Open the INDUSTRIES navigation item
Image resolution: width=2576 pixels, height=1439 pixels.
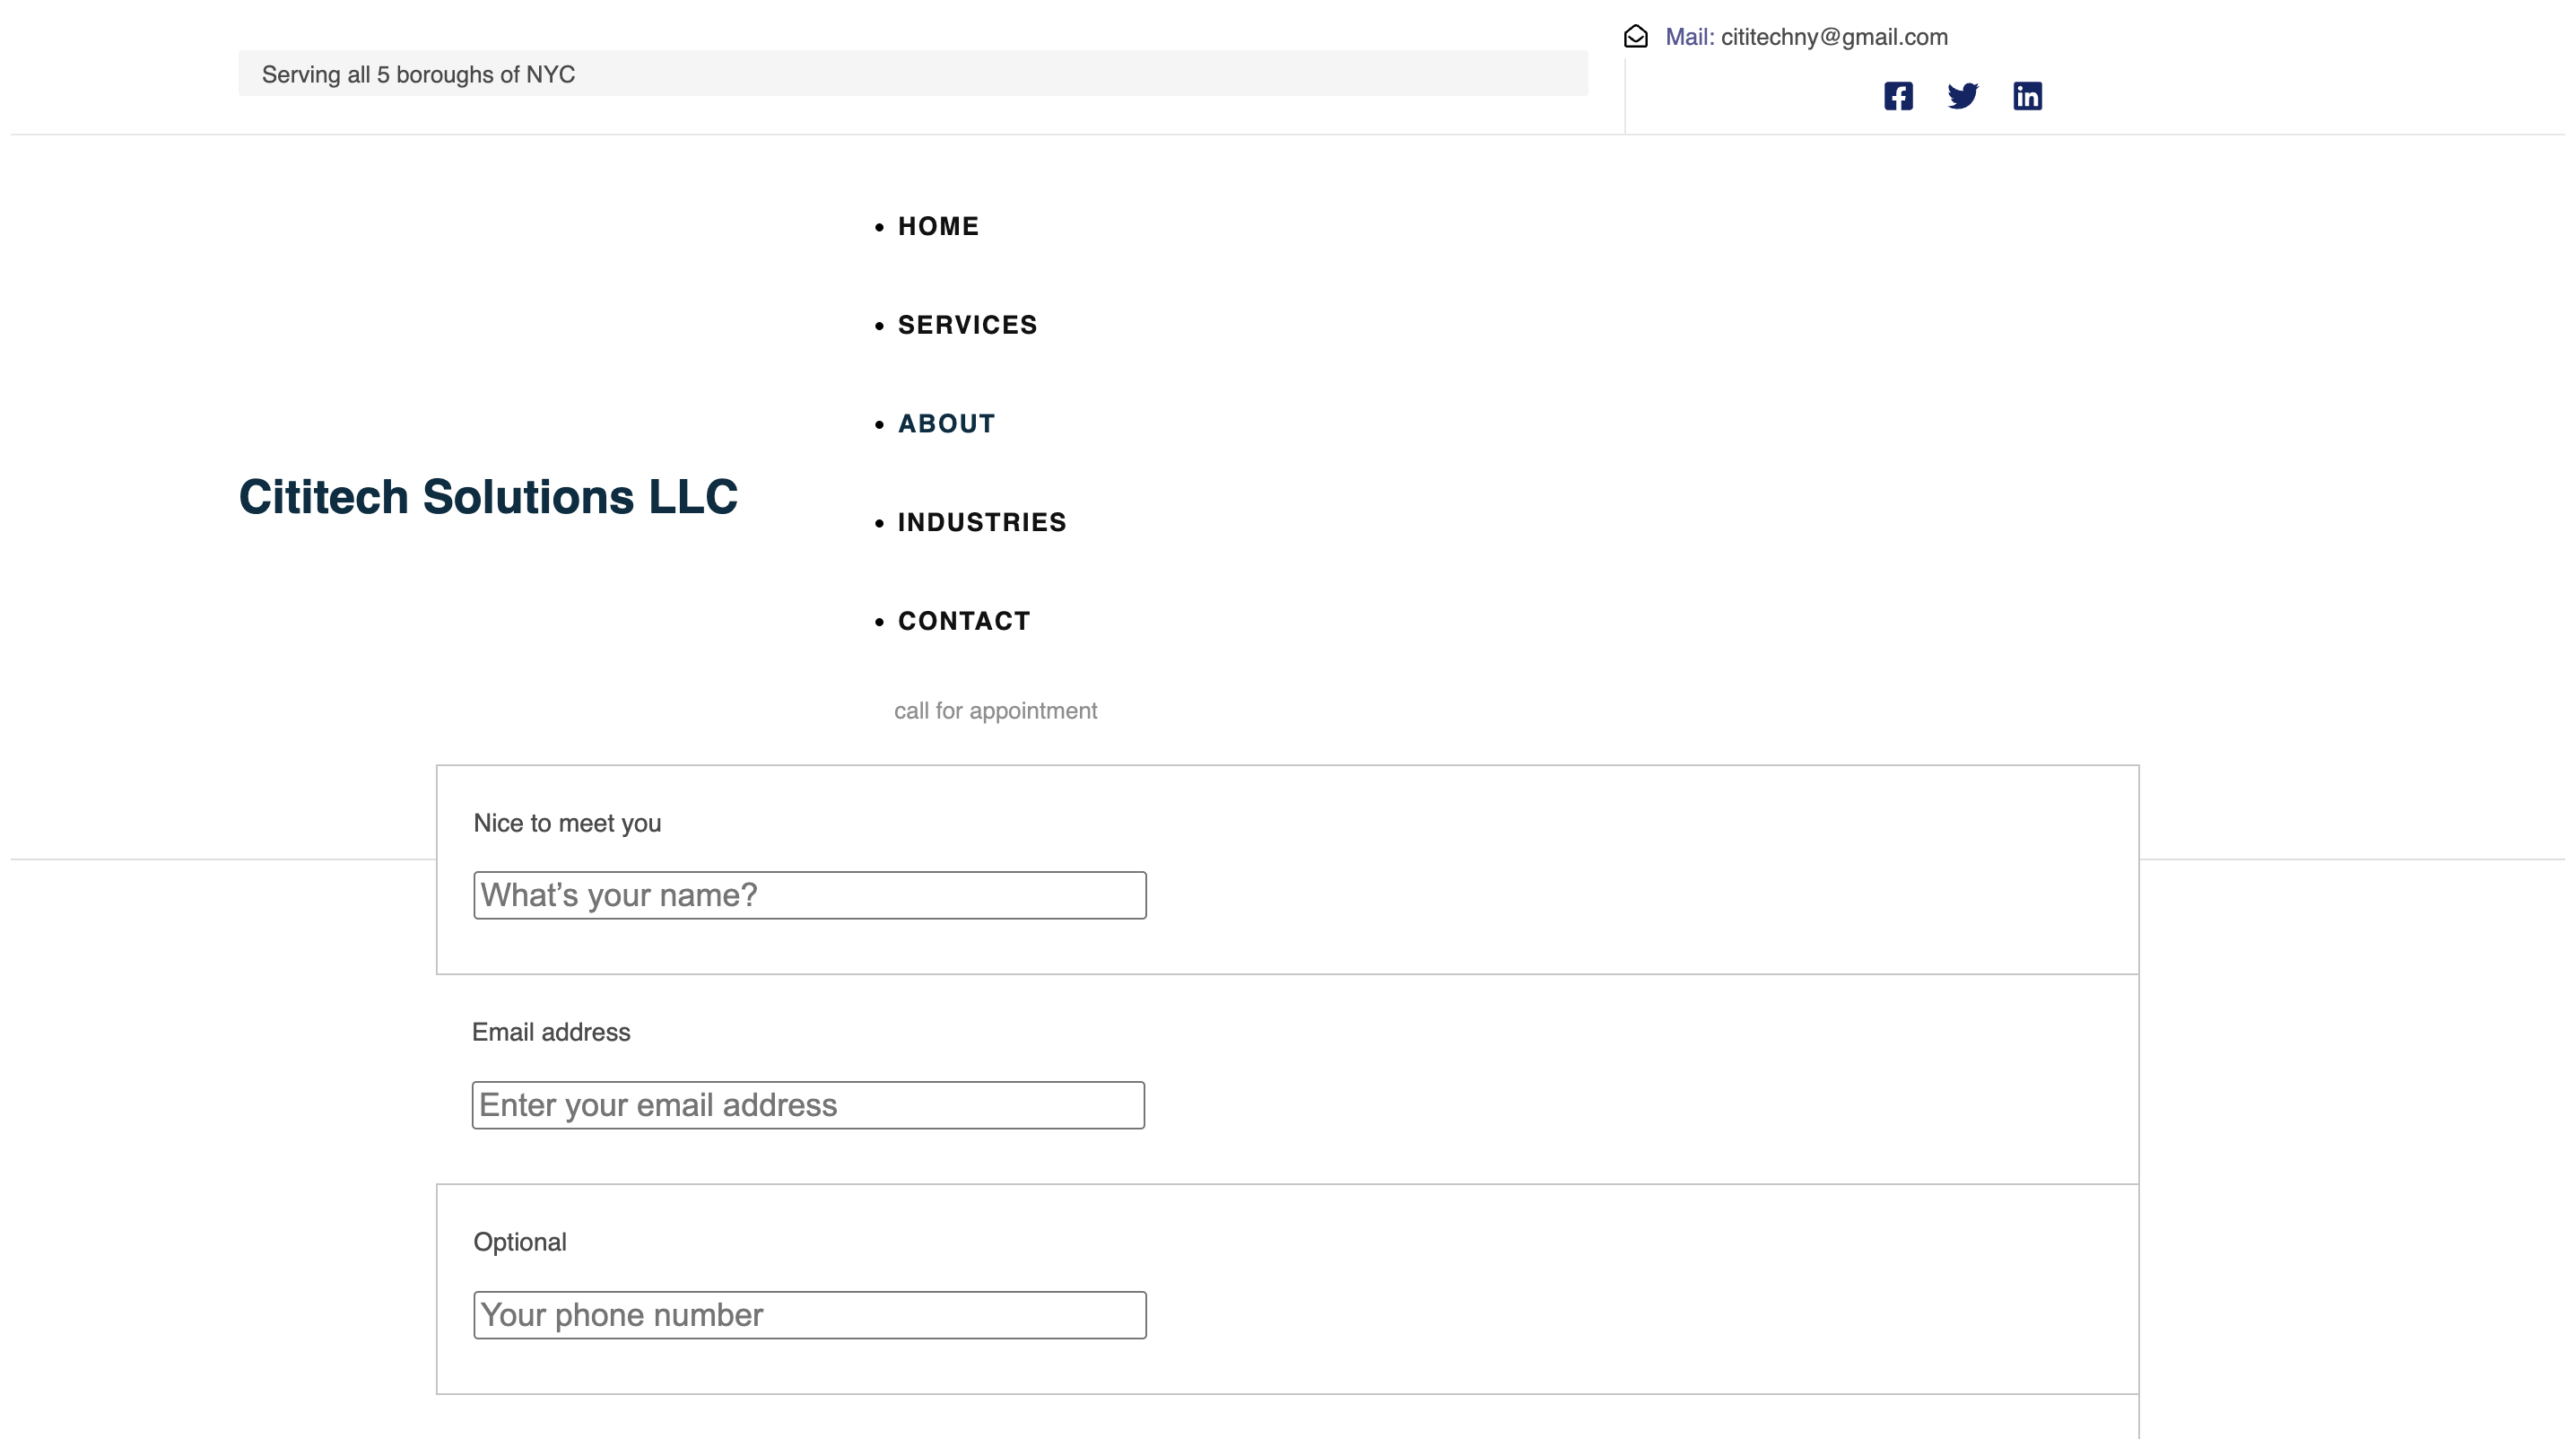(x=982, y=523)
